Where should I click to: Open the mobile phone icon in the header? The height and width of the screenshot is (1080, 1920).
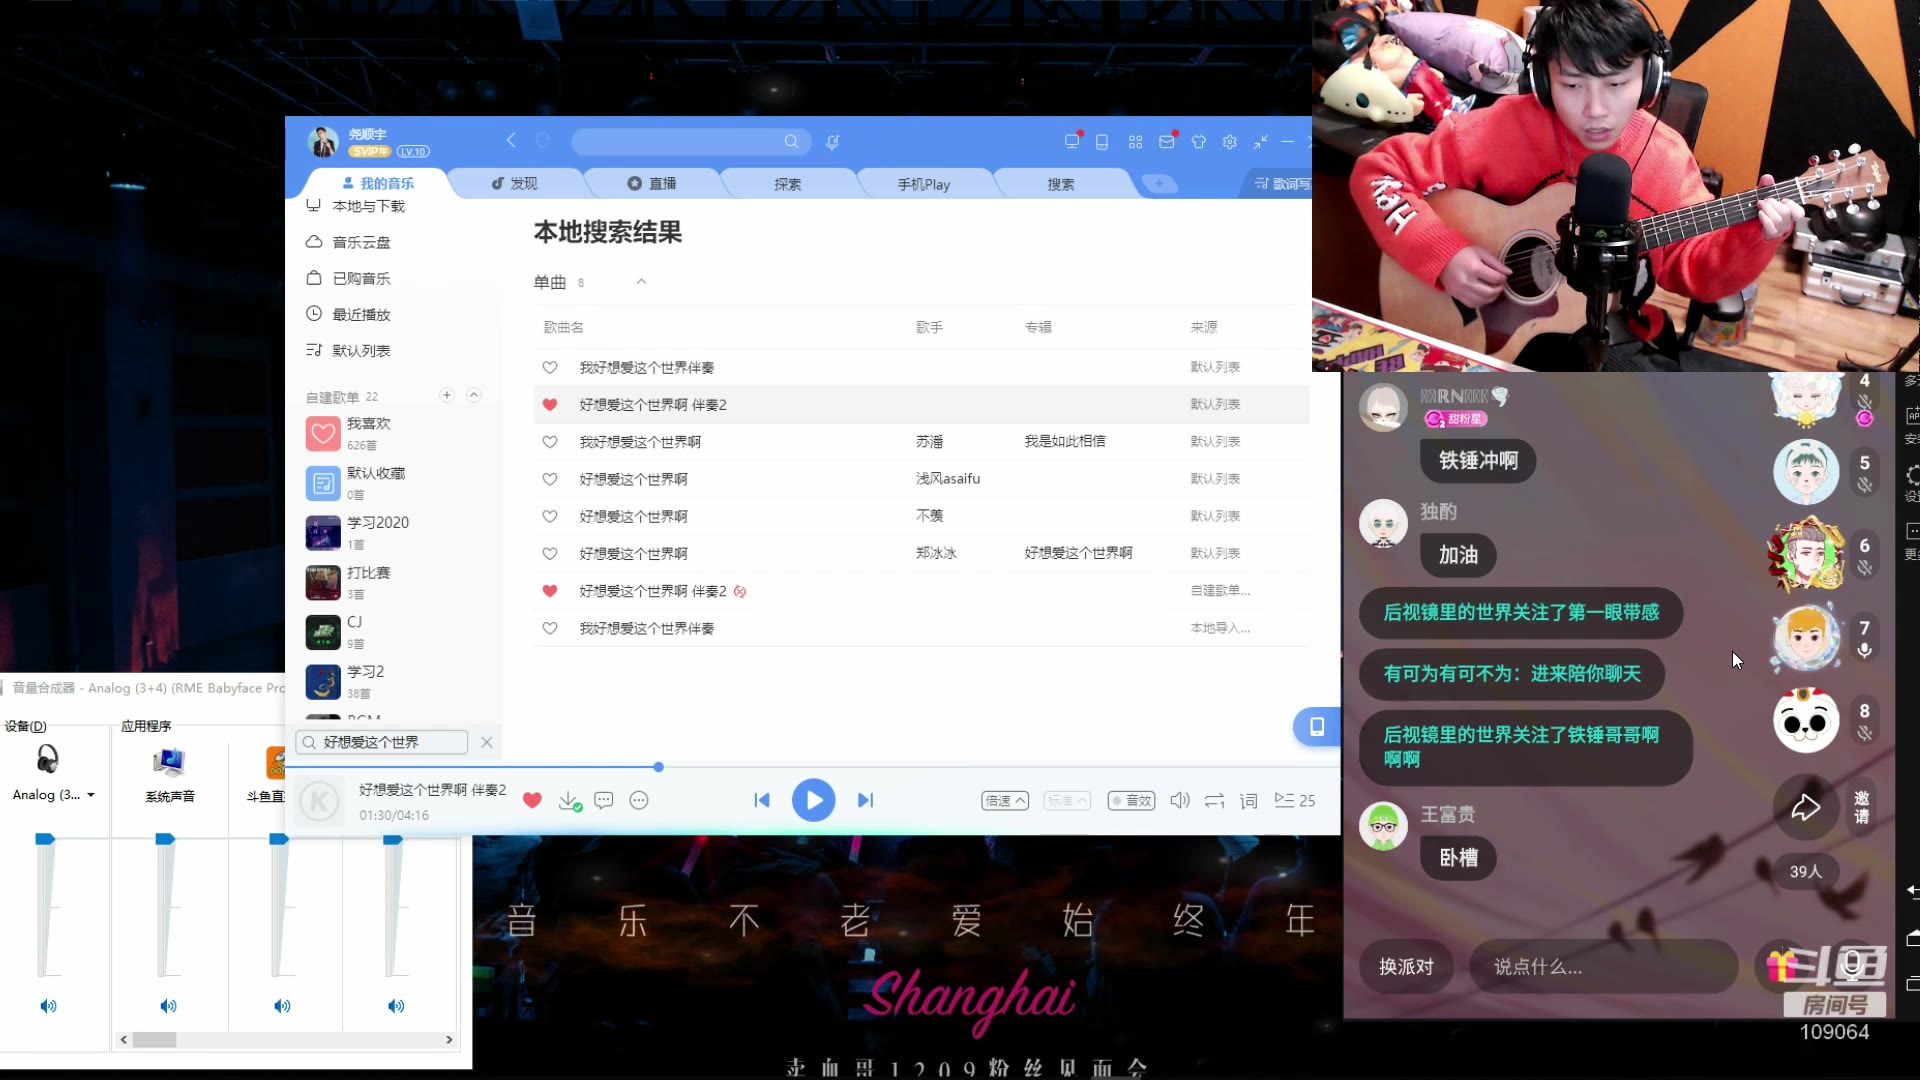pyautogui.click(x=1102, y=142)
